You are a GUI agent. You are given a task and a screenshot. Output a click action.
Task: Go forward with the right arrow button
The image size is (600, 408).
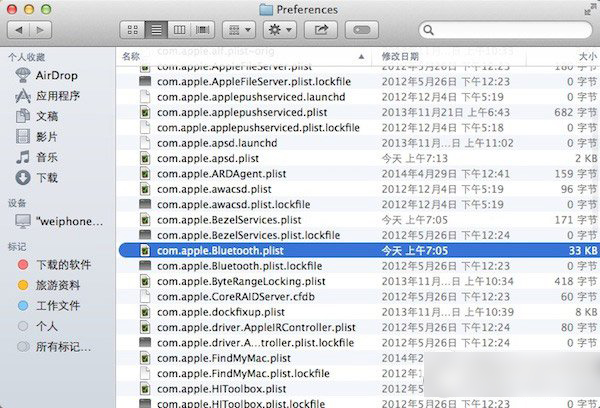coord(41,30)
